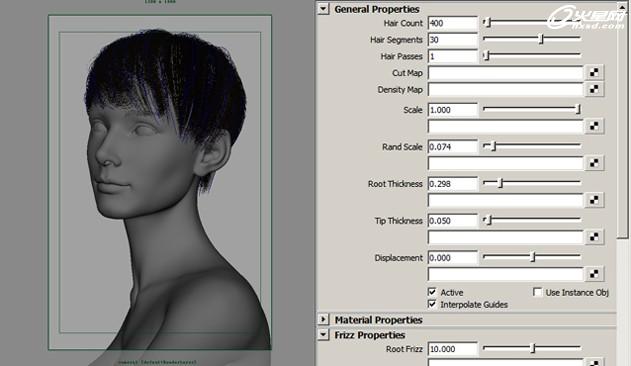
Task: Click the Tip Thickness slider
Action: click(x=532, y=220)
